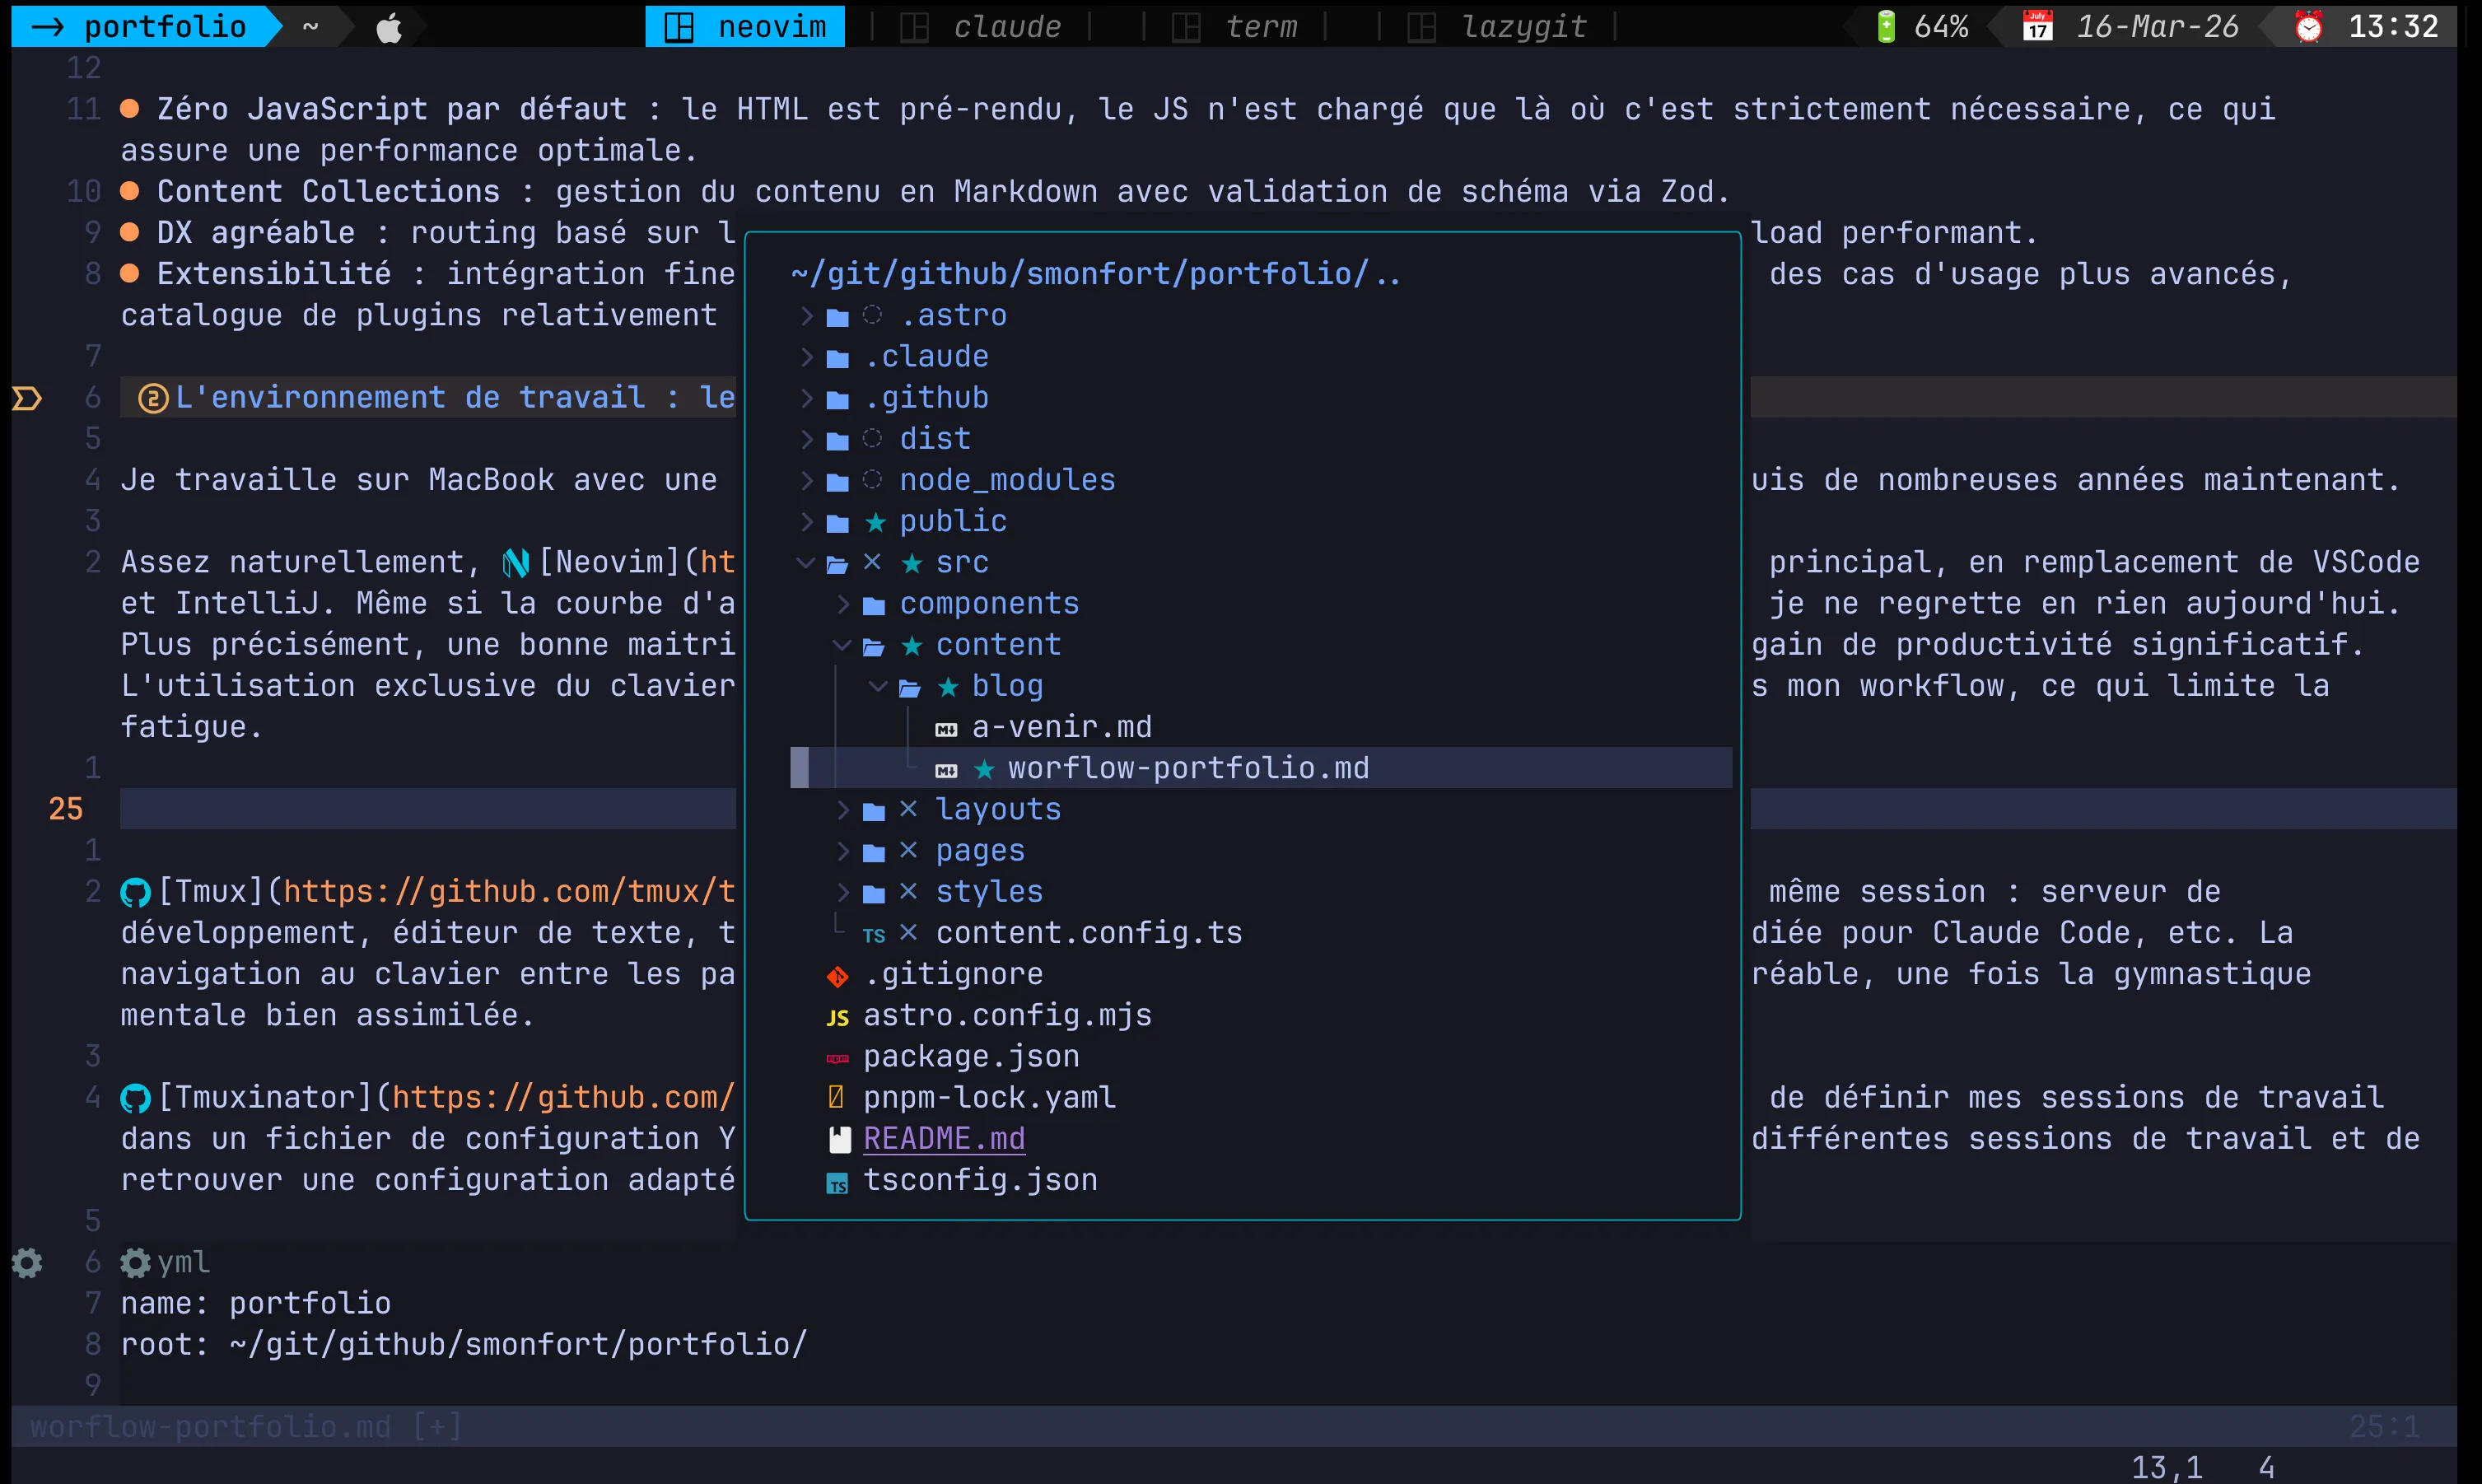
Task: Click the Apple icon in the top bar
Action: [x=389, y=27]
